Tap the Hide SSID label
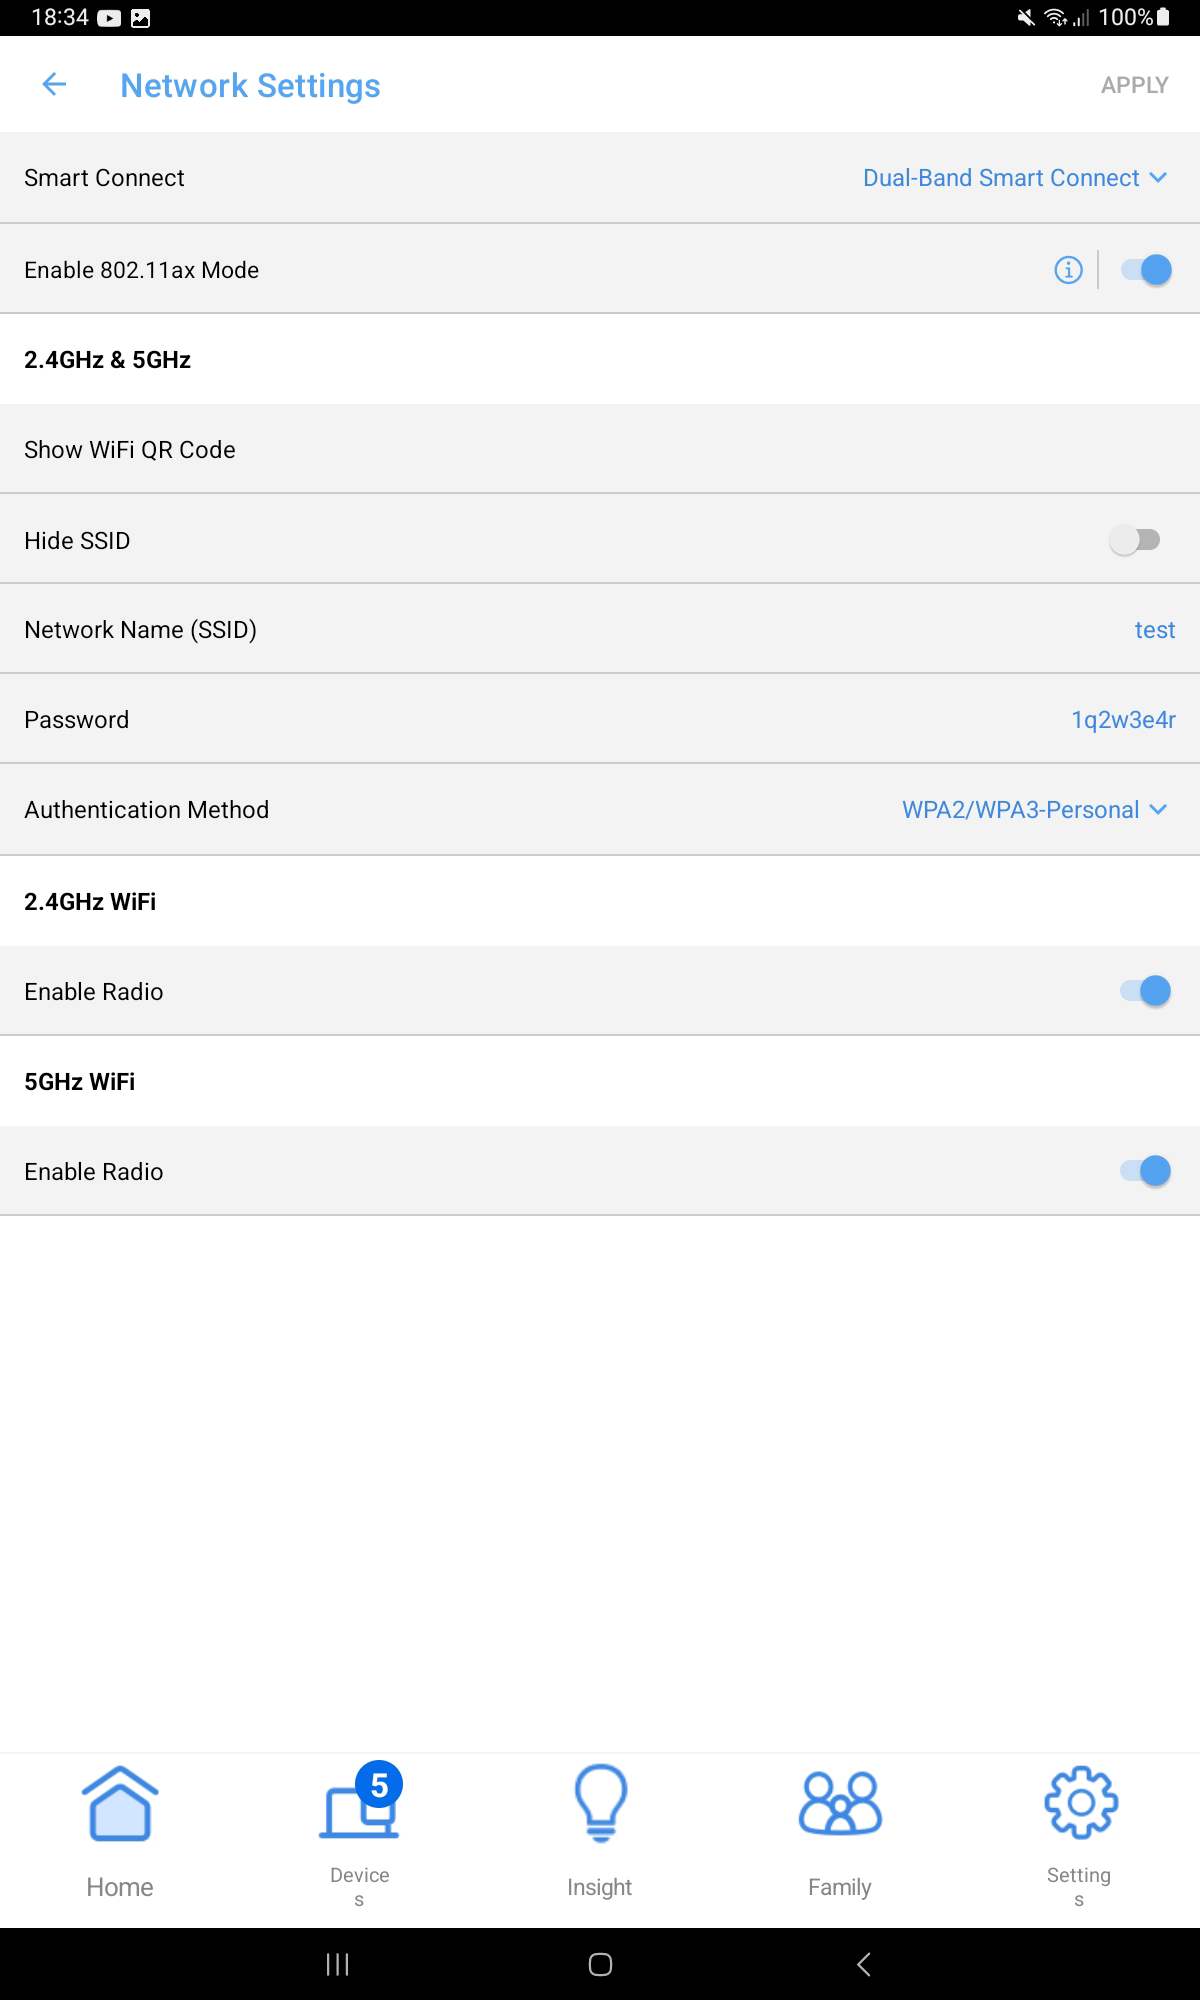The image size is (1200, 2000). (x=77, y=541)
